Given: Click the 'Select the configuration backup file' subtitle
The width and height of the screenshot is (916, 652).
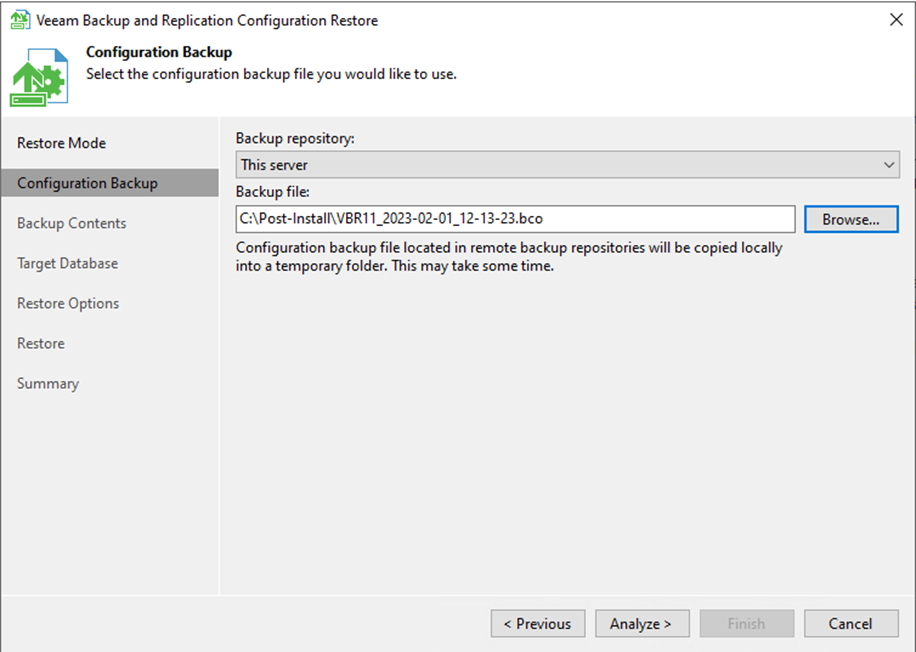Looking at the screenshot, I should 272,74.
